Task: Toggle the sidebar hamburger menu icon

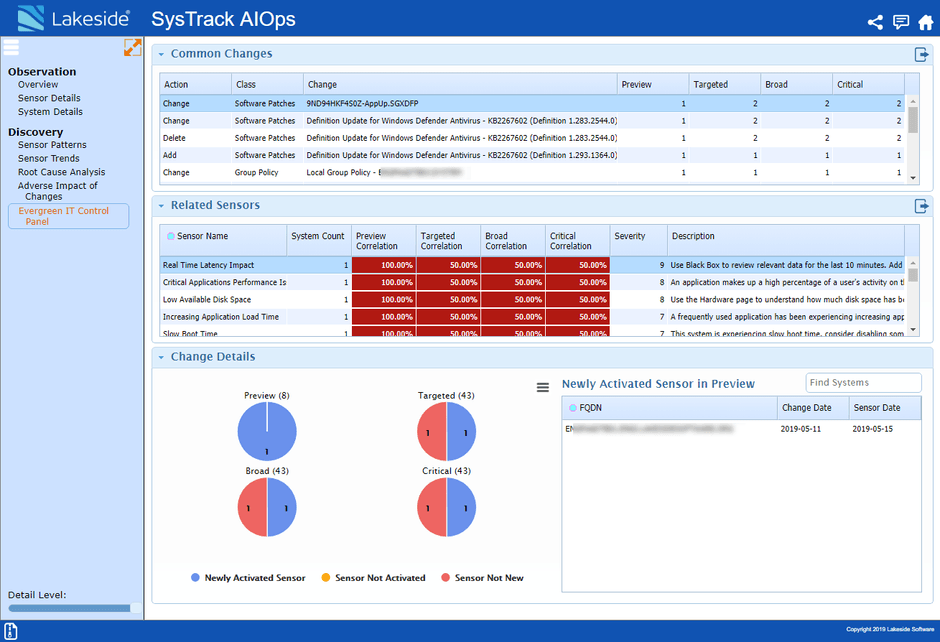Action: pyautogui.click(x=11, y=47)
